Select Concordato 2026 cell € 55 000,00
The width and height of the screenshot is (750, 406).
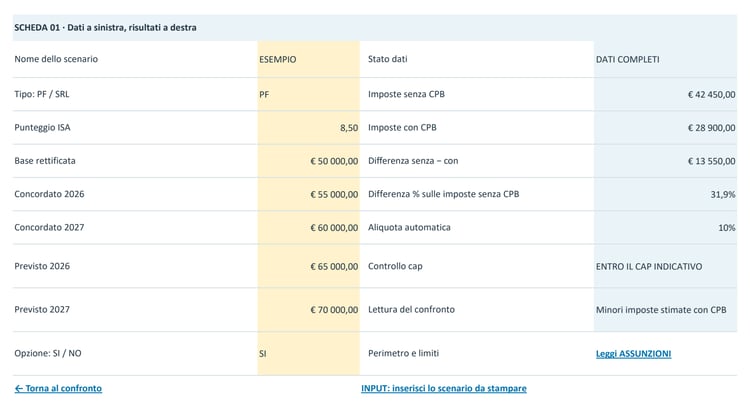[x=309, y=194]
